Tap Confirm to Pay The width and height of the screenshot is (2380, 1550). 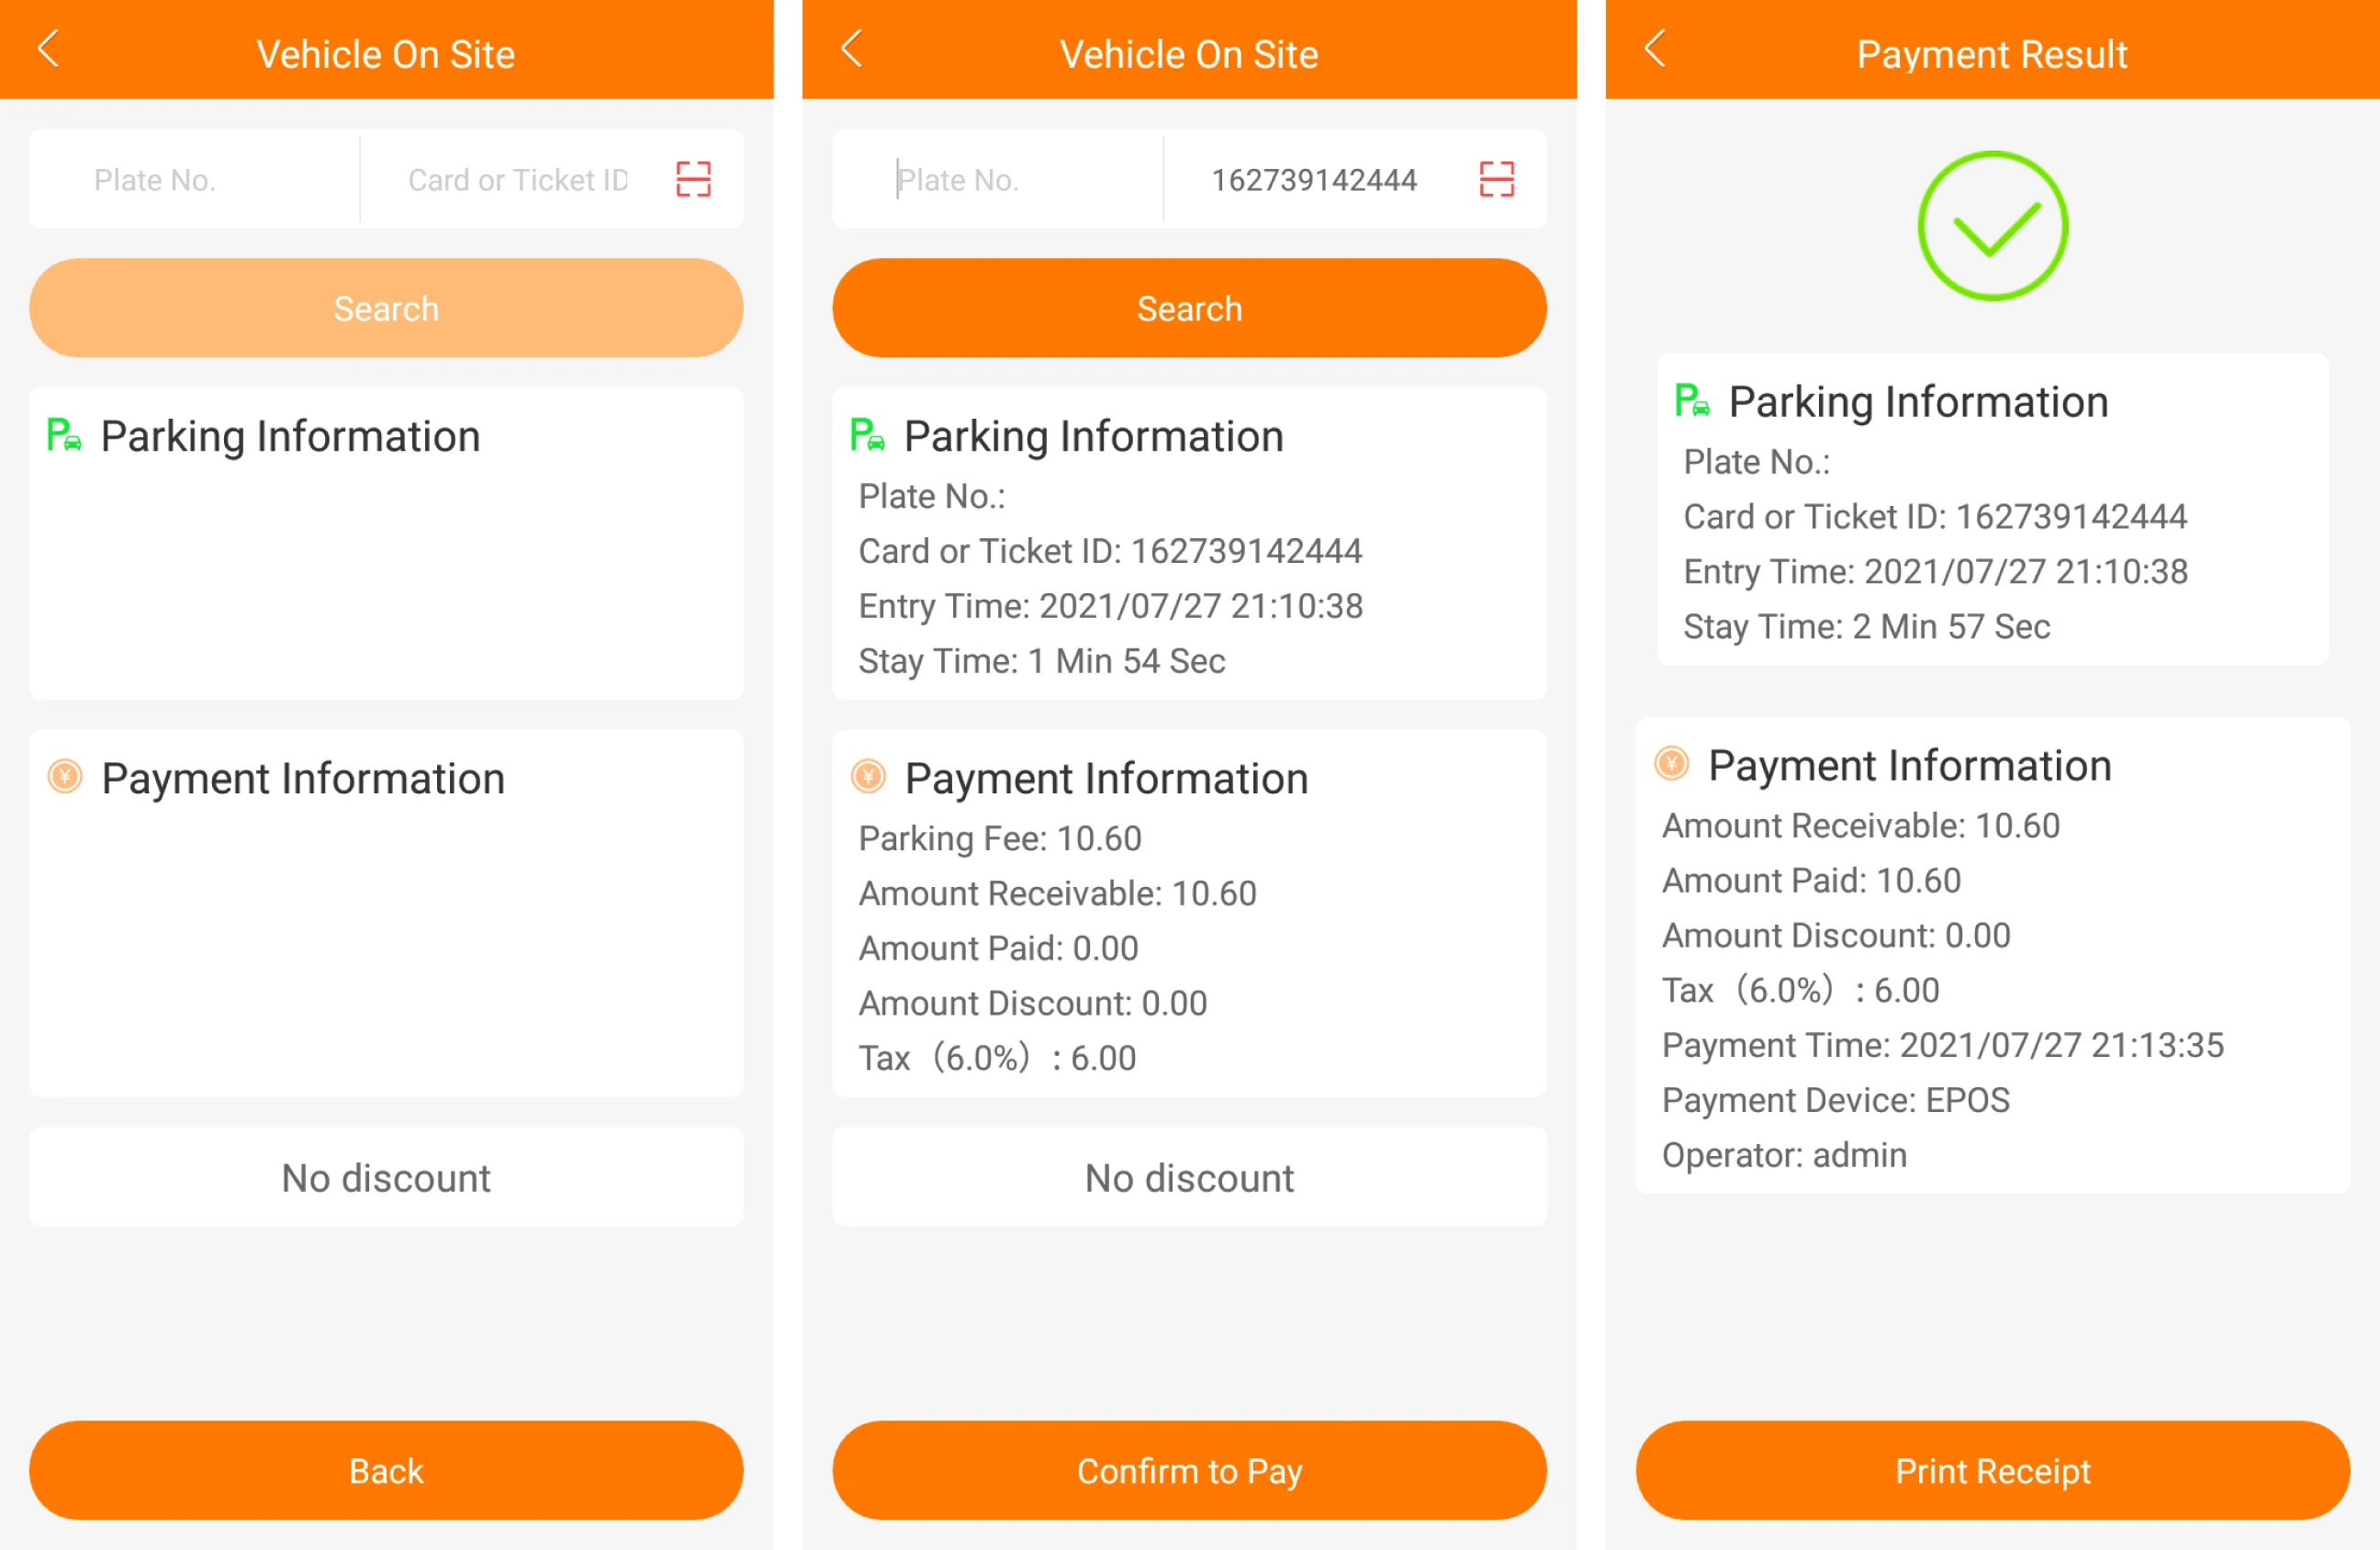1189,1470
